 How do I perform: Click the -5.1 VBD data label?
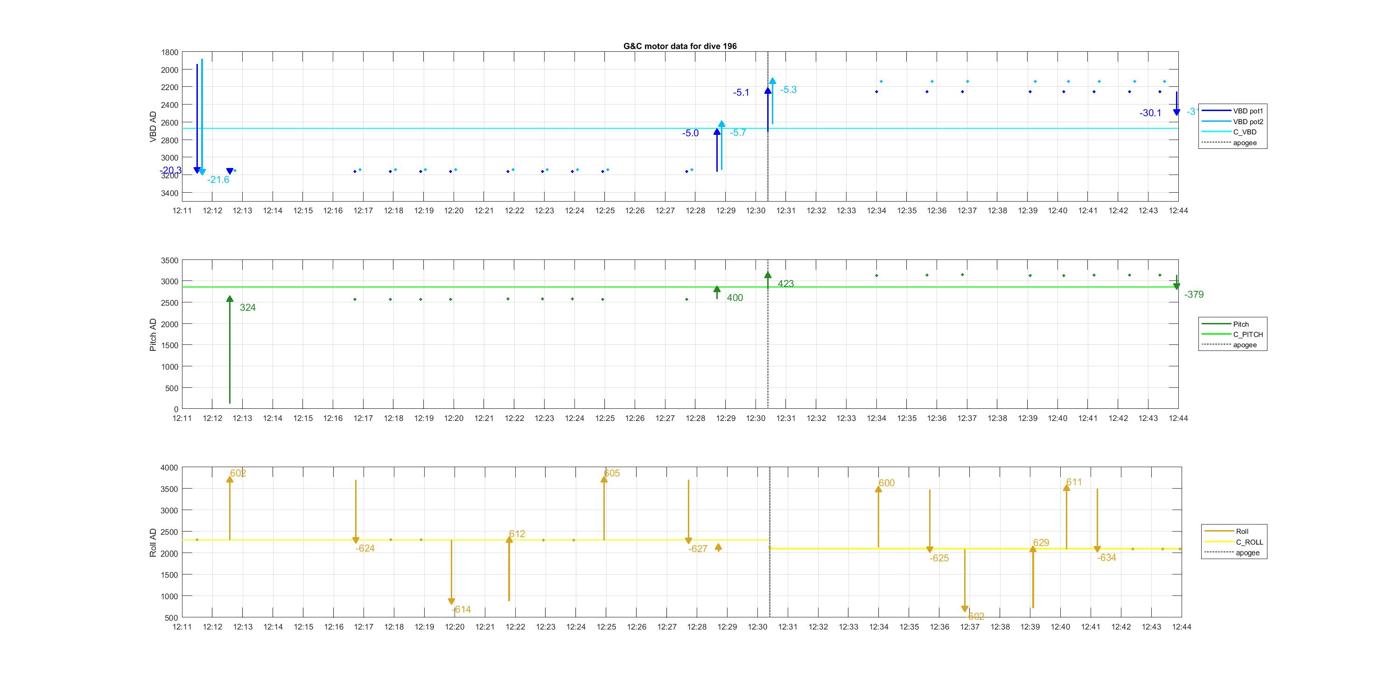741,92
